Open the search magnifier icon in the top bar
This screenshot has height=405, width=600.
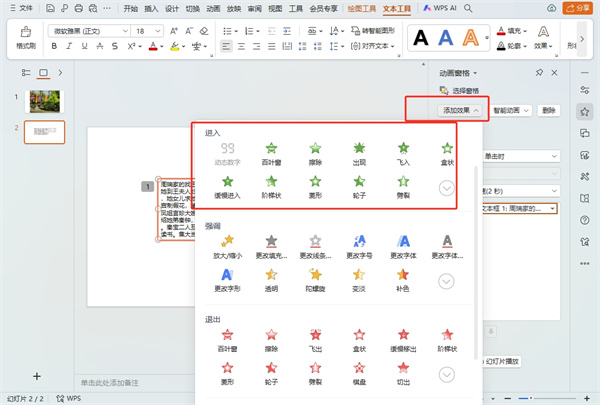coord(468,8)
